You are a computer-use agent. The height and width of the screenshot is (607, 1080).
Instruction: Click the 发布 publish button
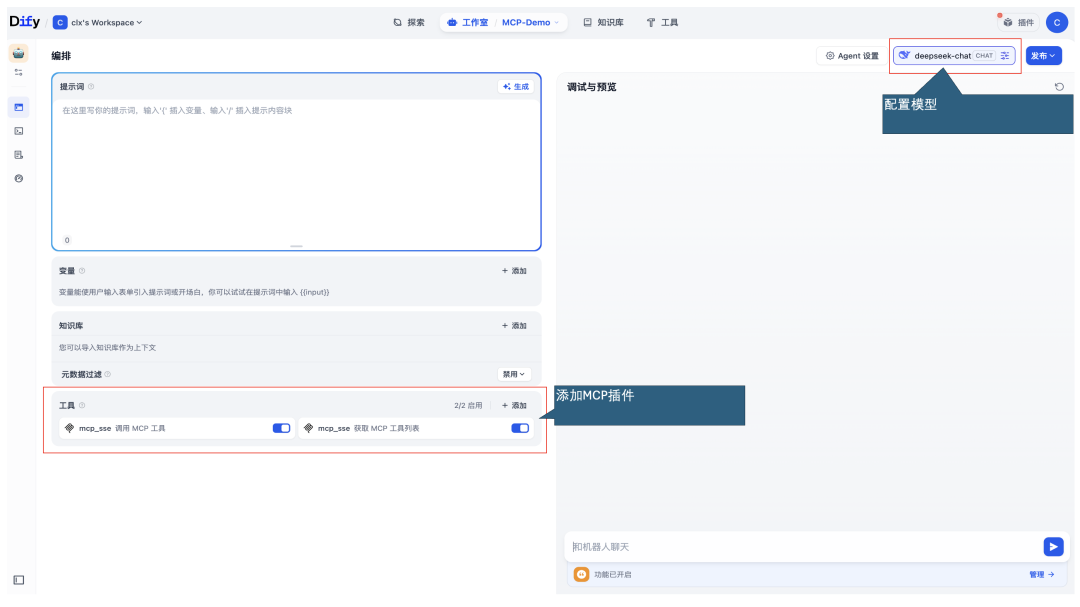[1043, 56]
